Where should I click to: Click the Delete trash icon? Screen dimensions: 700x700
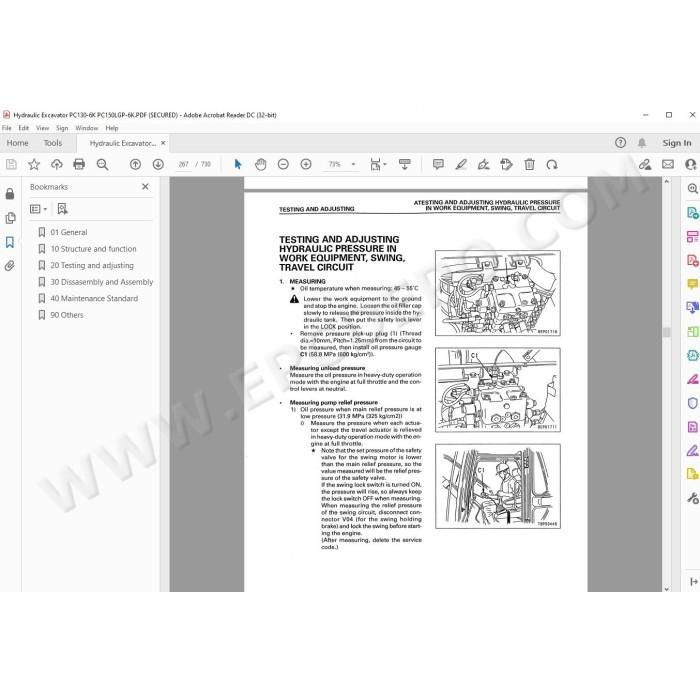[x=529, y=165]
